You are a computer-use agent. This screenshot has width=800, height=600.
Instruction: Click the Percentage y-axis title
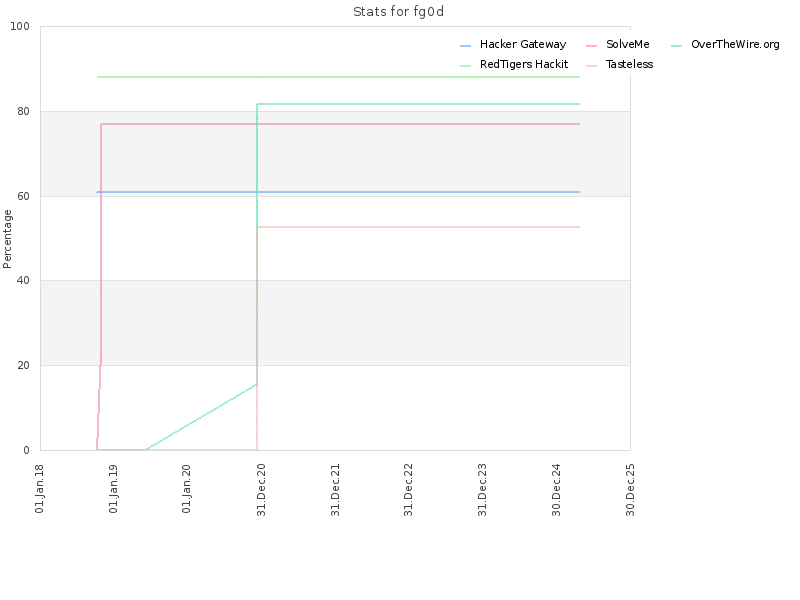tap(7, 239)
